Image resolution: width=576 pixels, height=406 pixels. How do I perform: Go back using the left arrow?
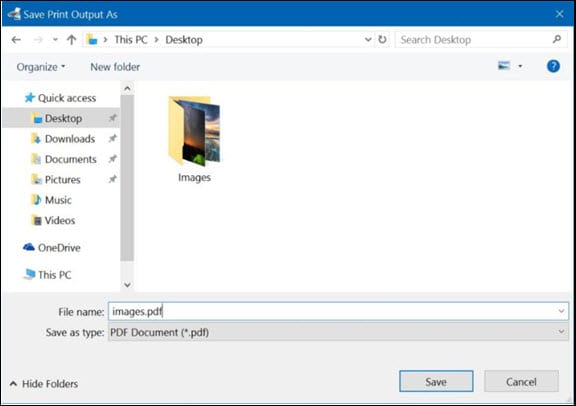coord(16,40)
